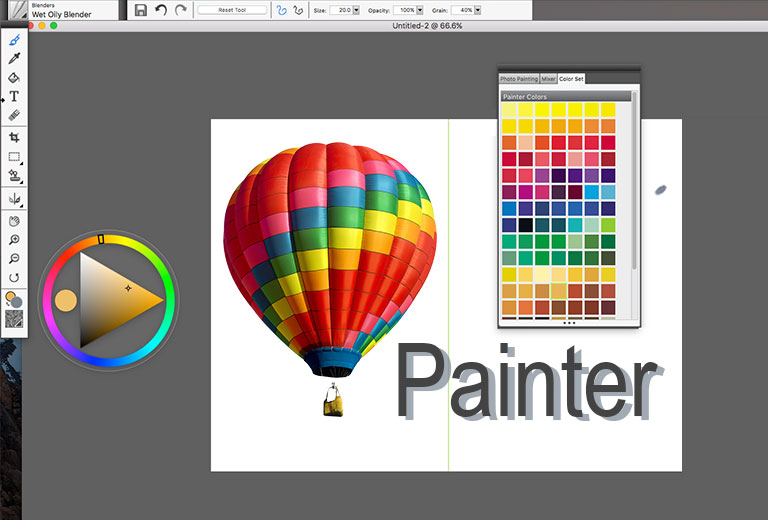Pick the bright lime green swatch
Viewport: 768px width, 520px height.
point(608,225)
